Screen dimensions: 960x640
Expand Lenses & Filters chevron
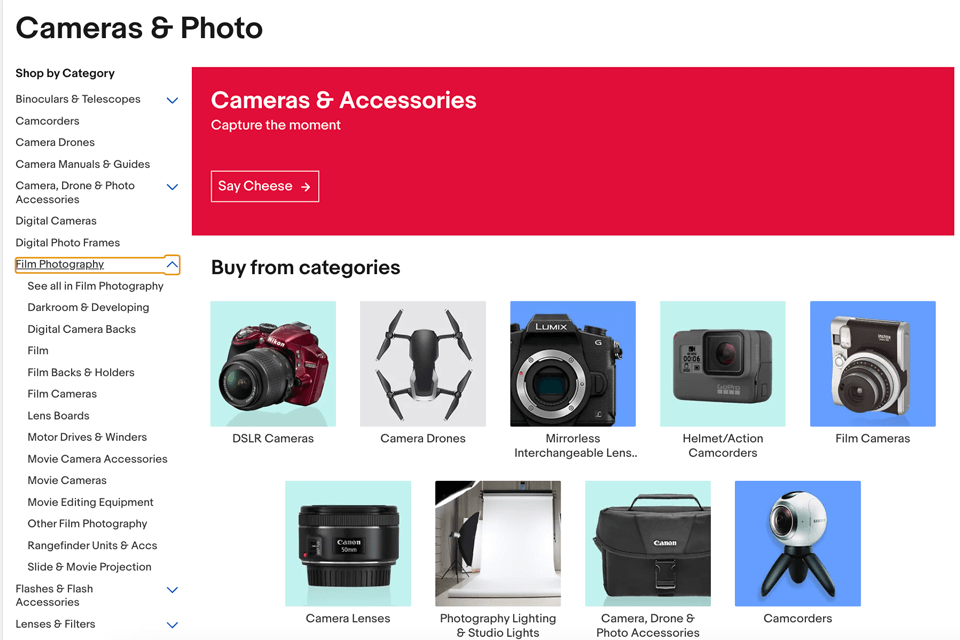(x=173, y=625)
